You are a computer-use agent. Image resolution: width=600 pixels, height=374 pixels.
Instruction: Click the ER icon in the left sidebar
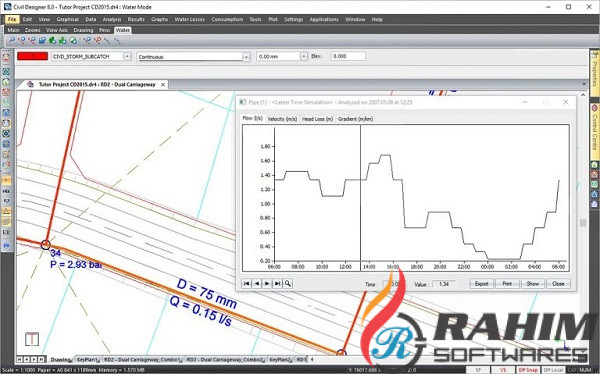coord(6,232)
